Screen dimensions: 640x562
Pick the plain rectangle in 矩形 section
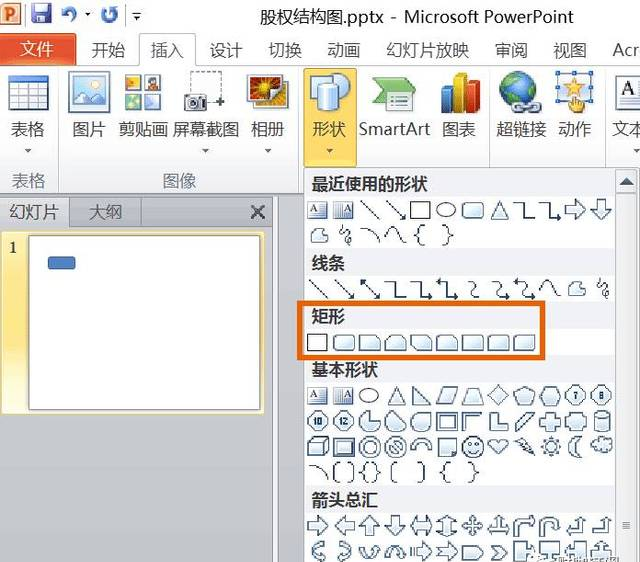(317, 342)
